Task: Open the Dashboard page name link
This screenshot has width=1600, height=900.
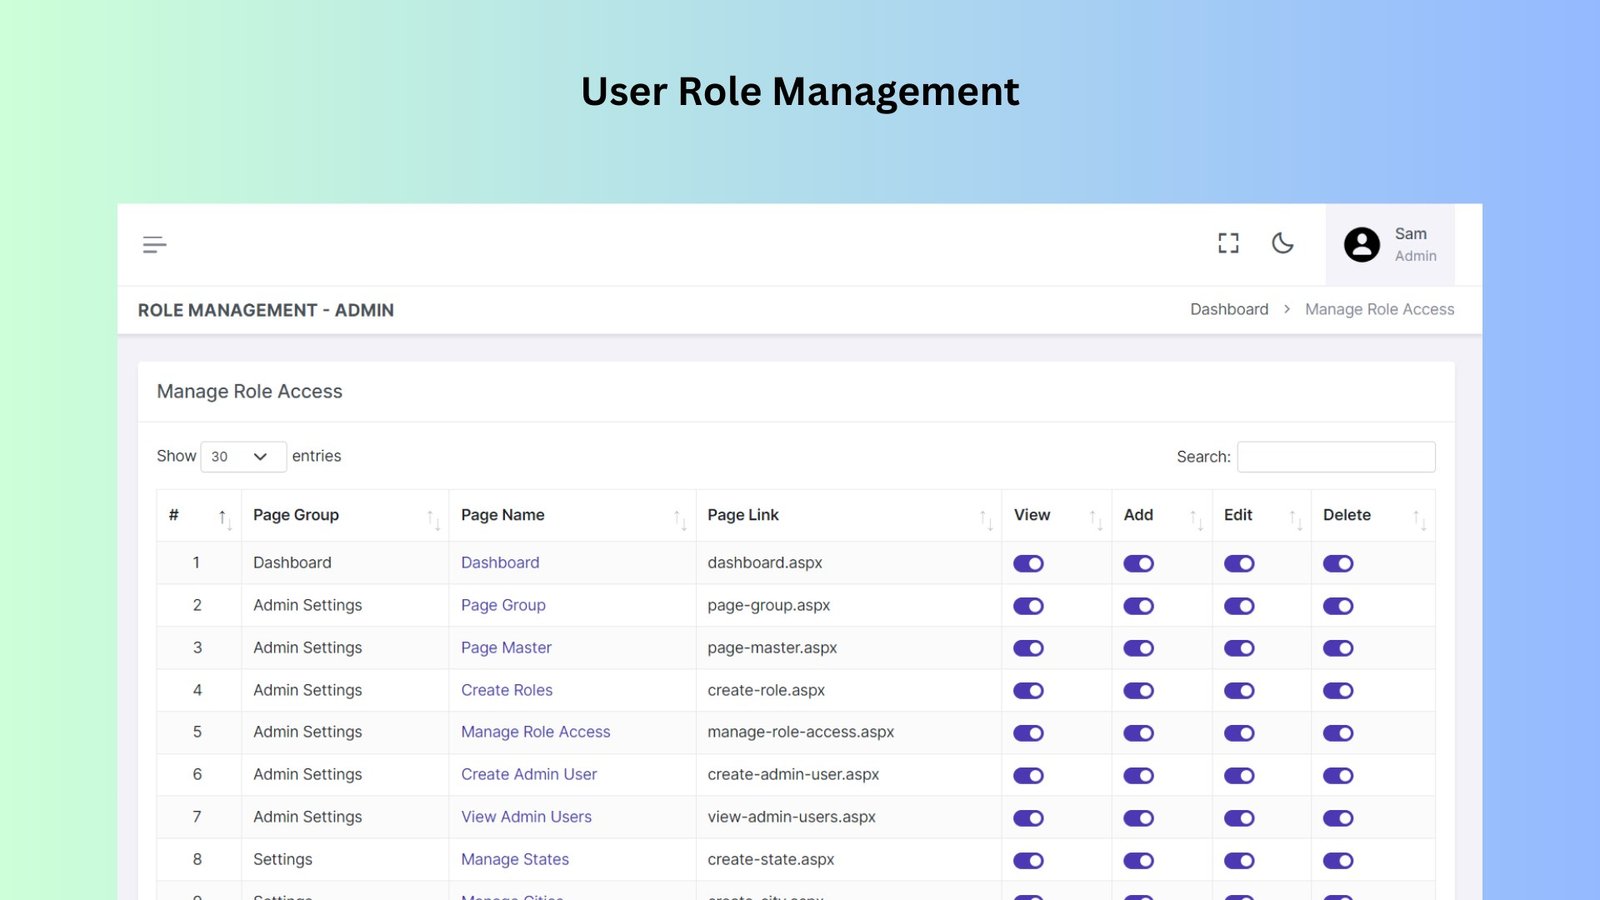Action: coord(500,563)
